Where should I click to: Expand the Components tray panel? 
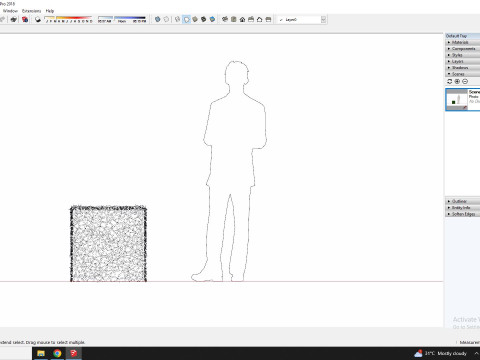click(463, 49)
